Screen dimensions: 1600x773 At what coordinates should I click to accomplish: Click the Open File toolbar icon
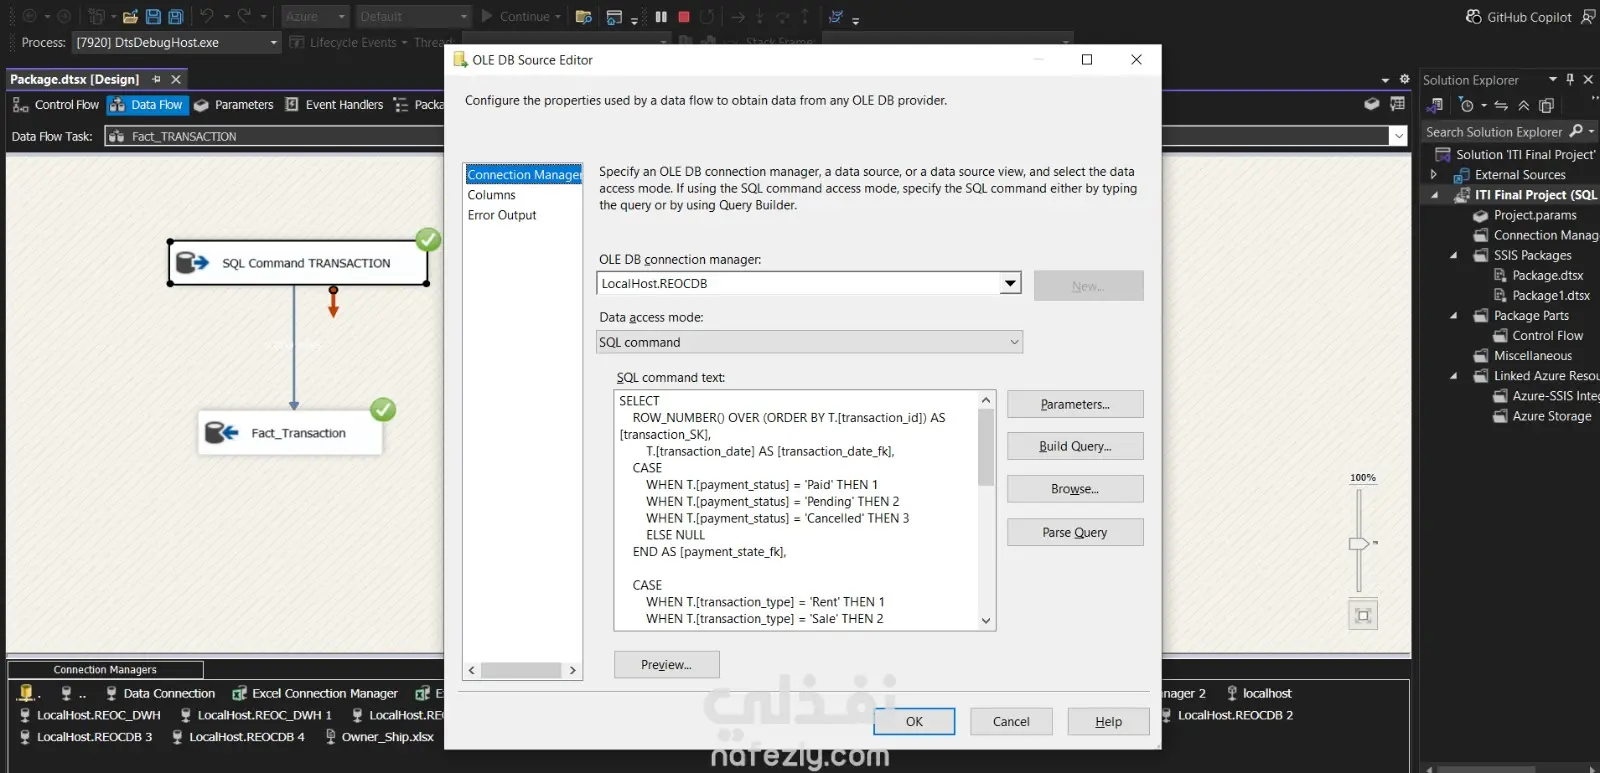130,16
